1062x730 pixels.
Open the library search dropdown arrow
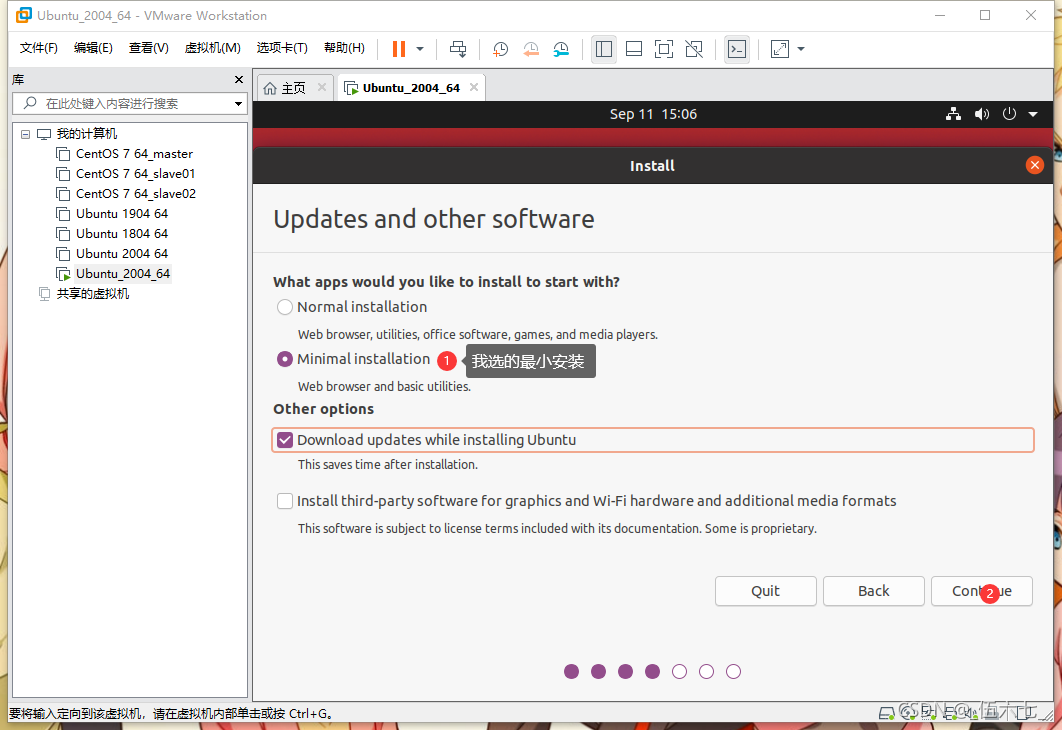pyautogui.click(x=238, y=104)
